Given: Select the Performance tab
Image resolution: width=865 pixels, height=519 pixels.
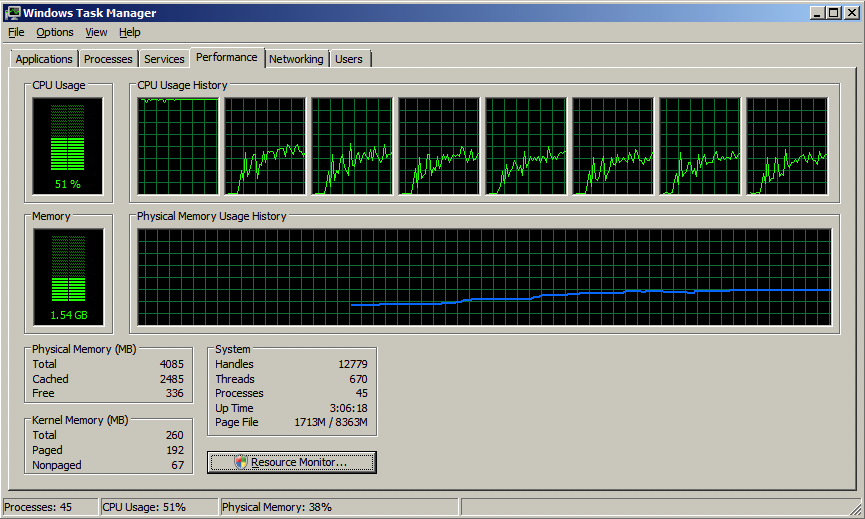Looking at the screenshot, I should pyautogui.click(x=227, y=57).
